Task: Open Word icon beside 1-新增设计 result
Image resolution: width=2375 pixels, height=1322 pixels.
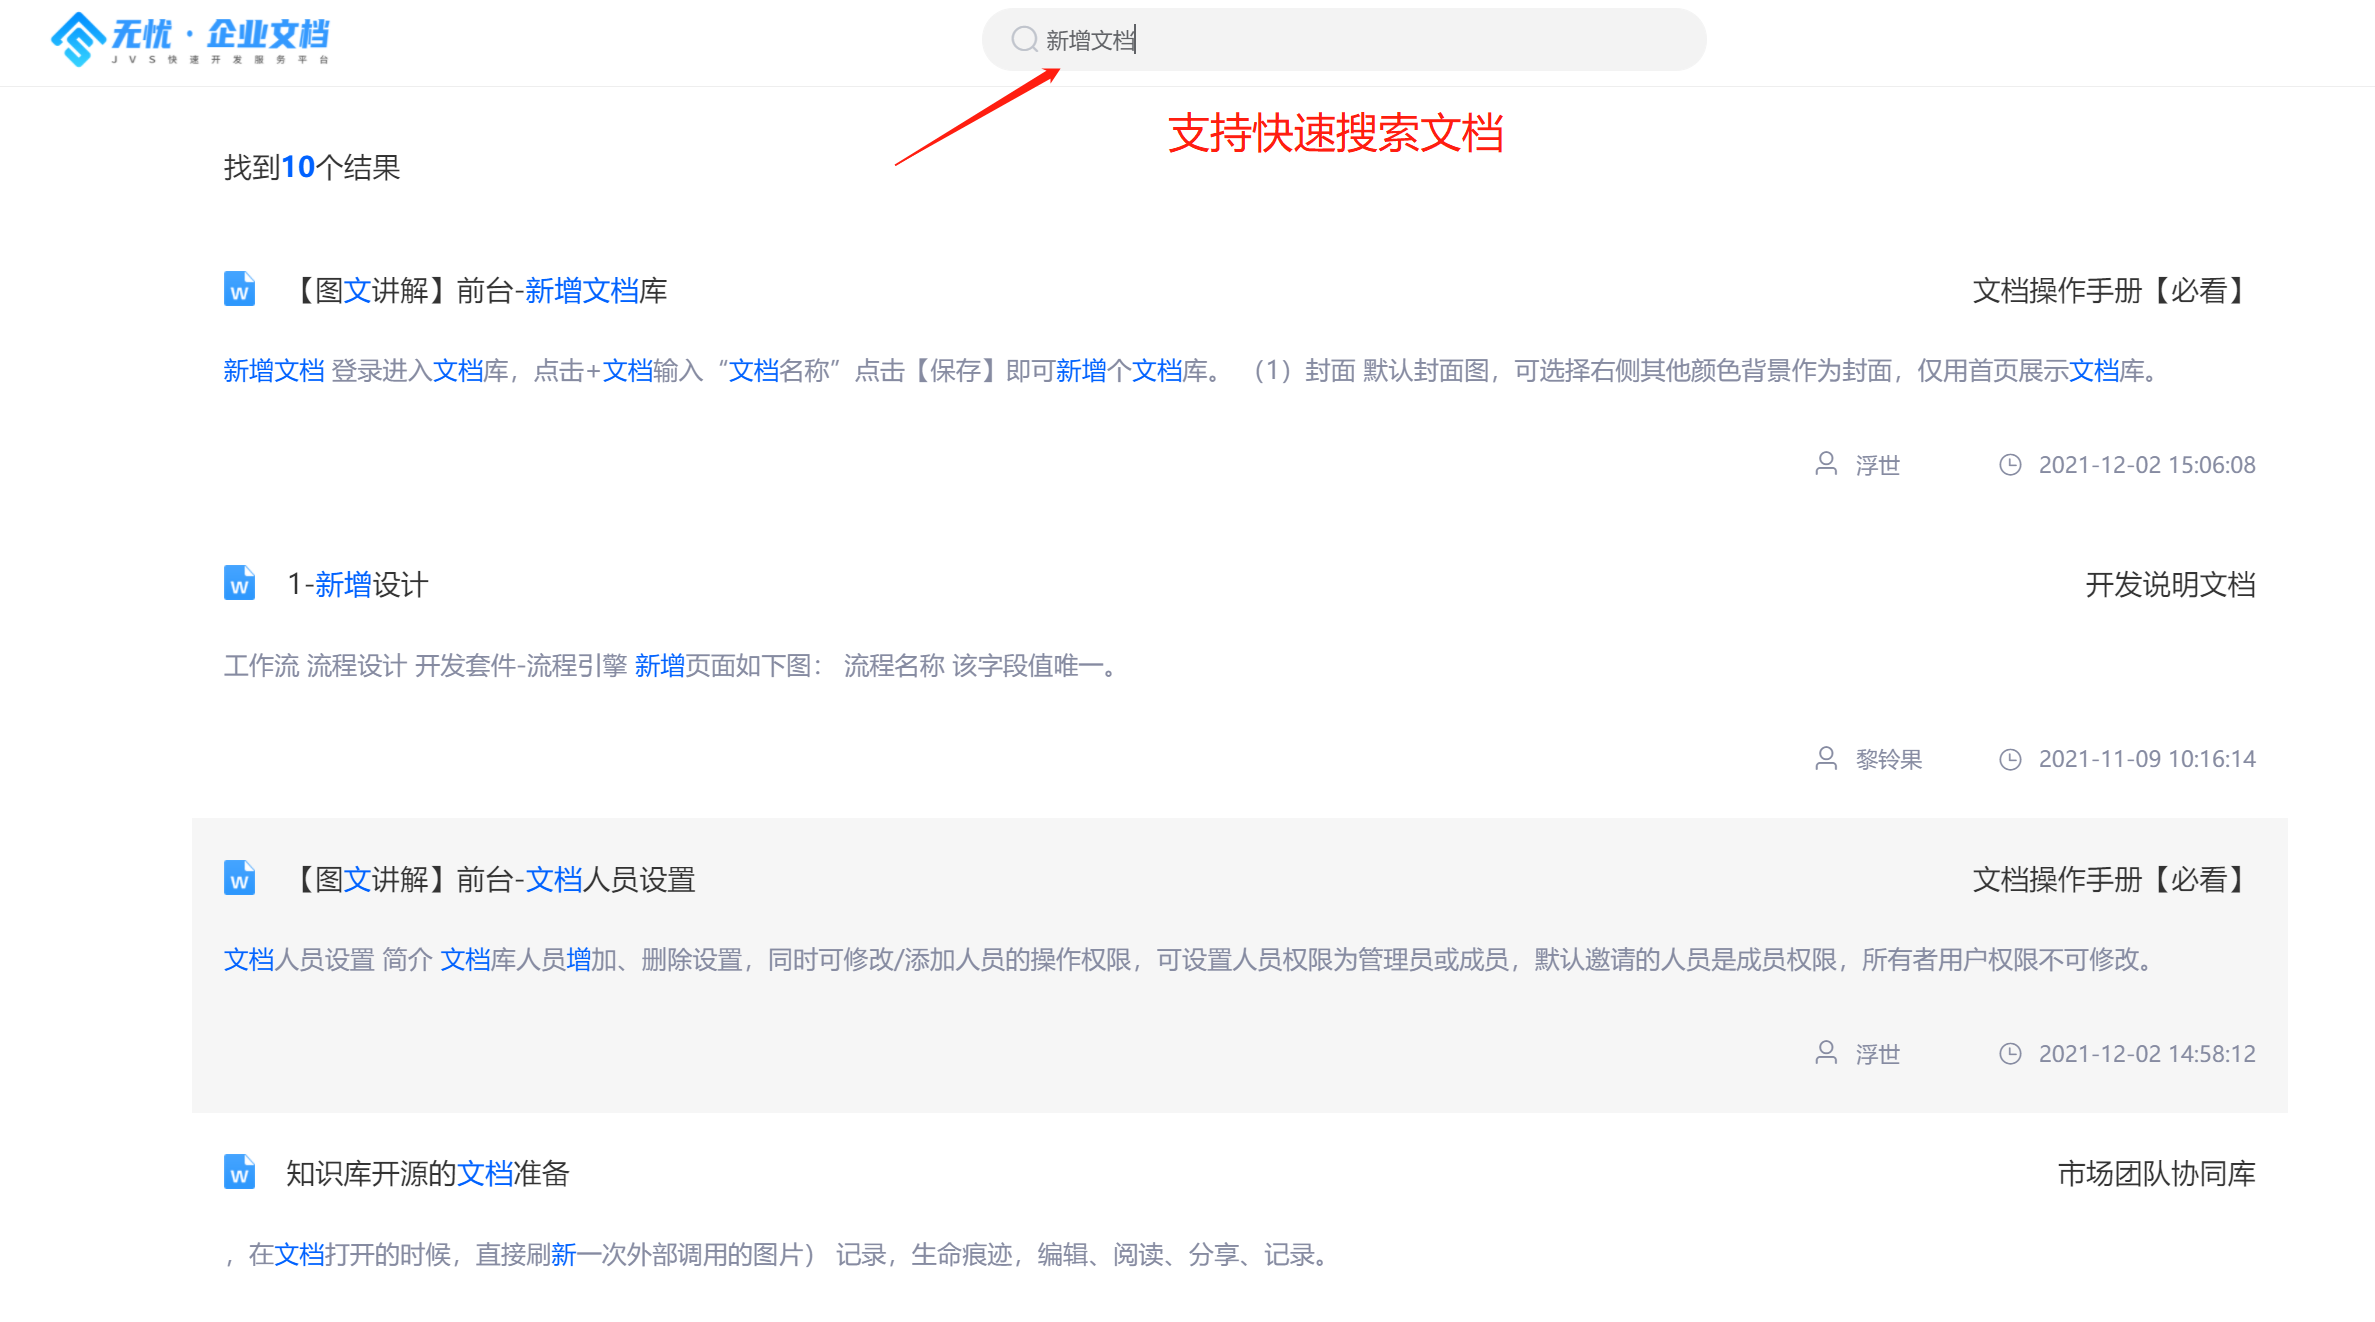Action: [239, 583]
